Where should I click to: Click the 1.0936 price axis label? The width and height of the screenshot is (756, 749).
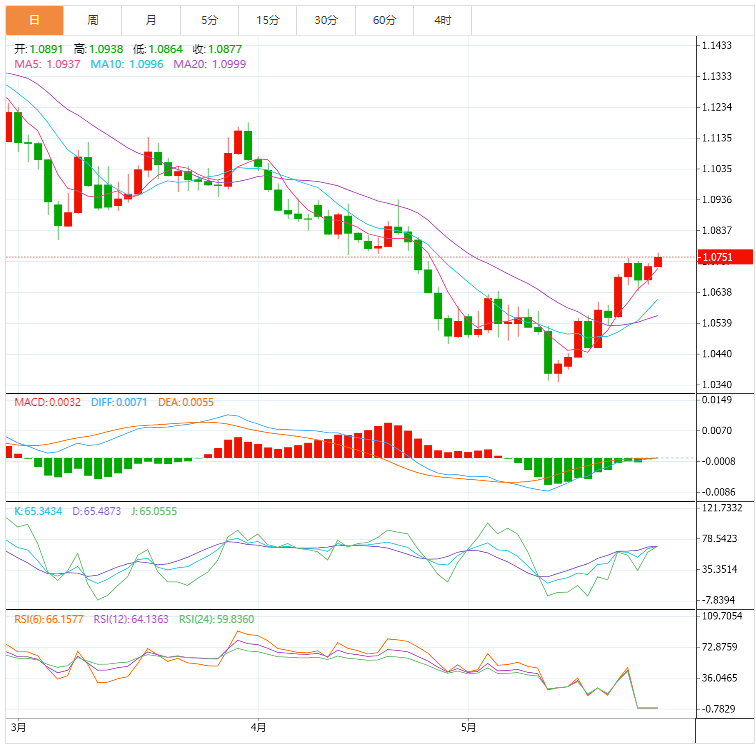click(716, 200)
